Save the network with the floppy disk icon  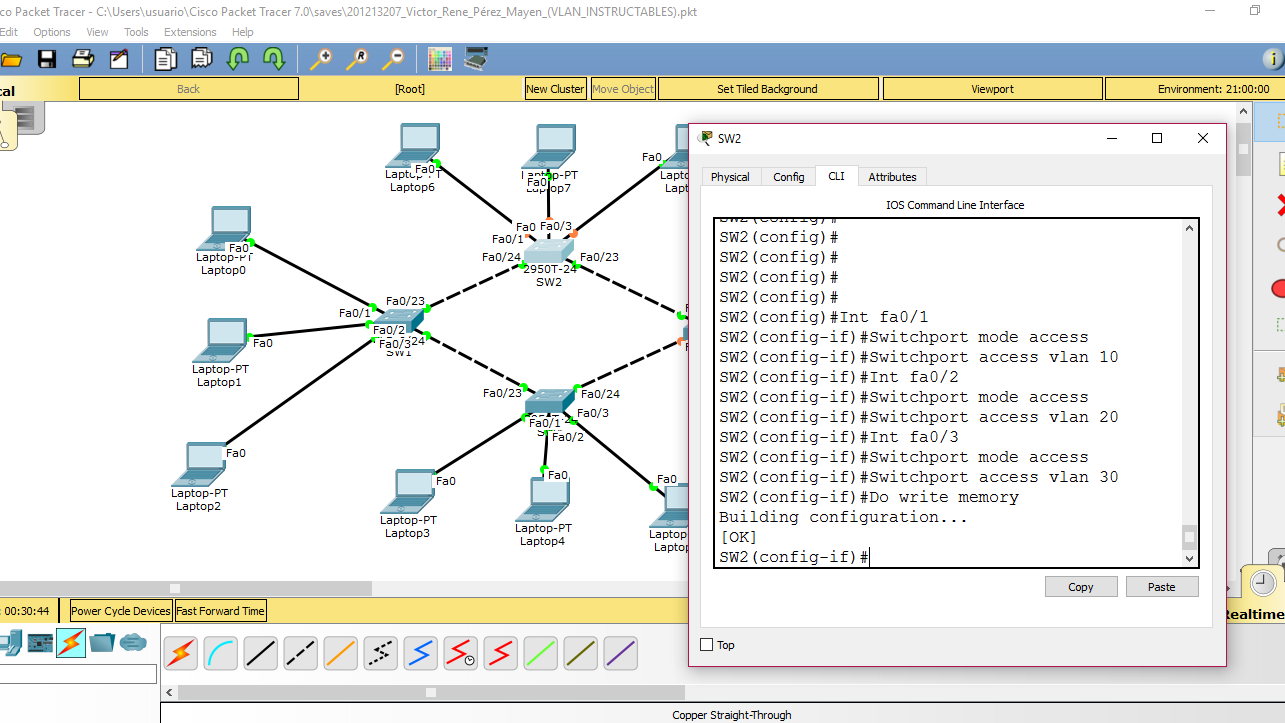[x=47, y=59]
